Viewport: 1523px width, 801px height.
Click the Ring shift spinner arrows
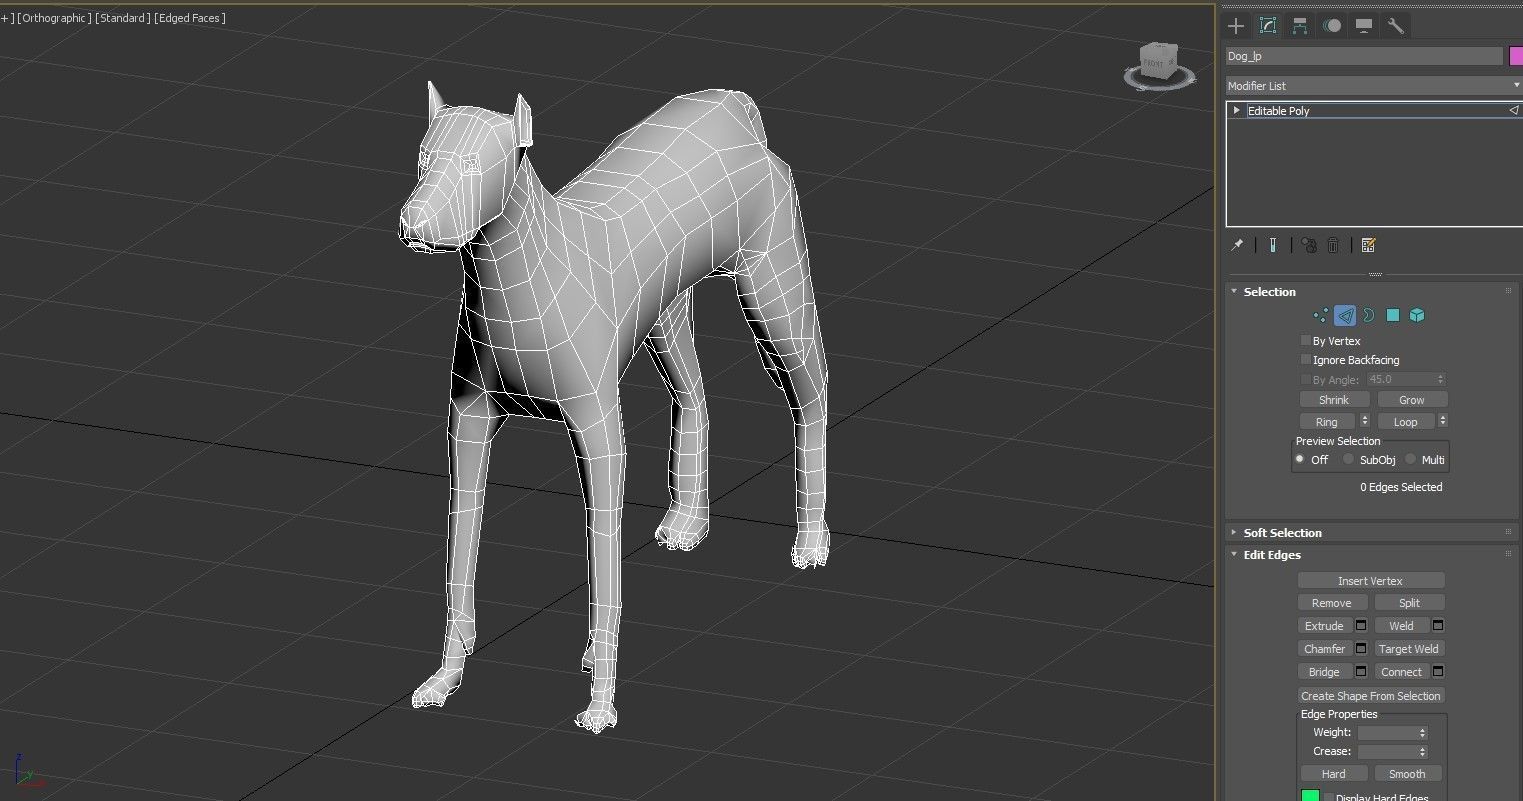pos(1365,422)
